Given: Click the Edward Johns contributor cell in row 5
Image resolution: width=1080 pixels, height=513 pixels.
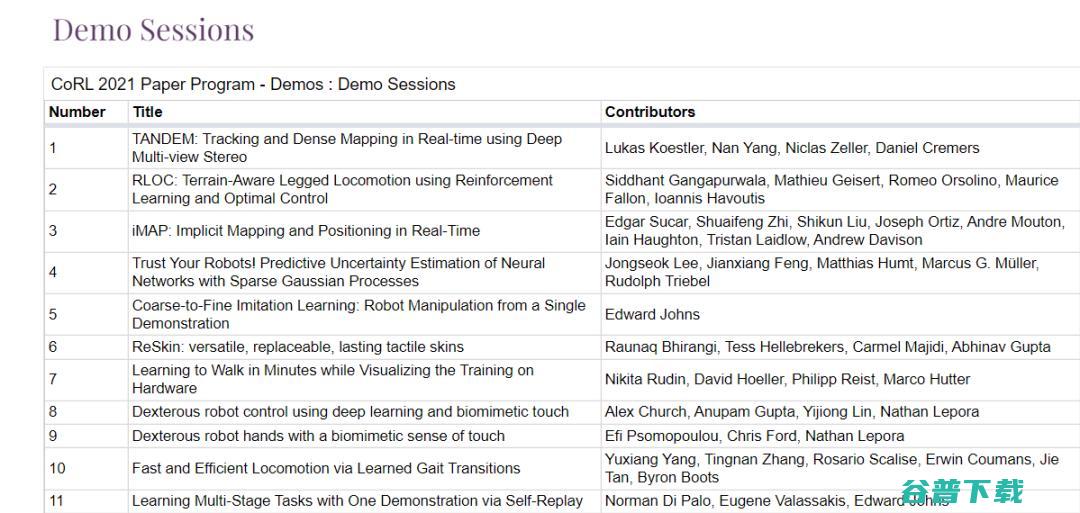Looking at the screenshot, I should coord(652,314).
